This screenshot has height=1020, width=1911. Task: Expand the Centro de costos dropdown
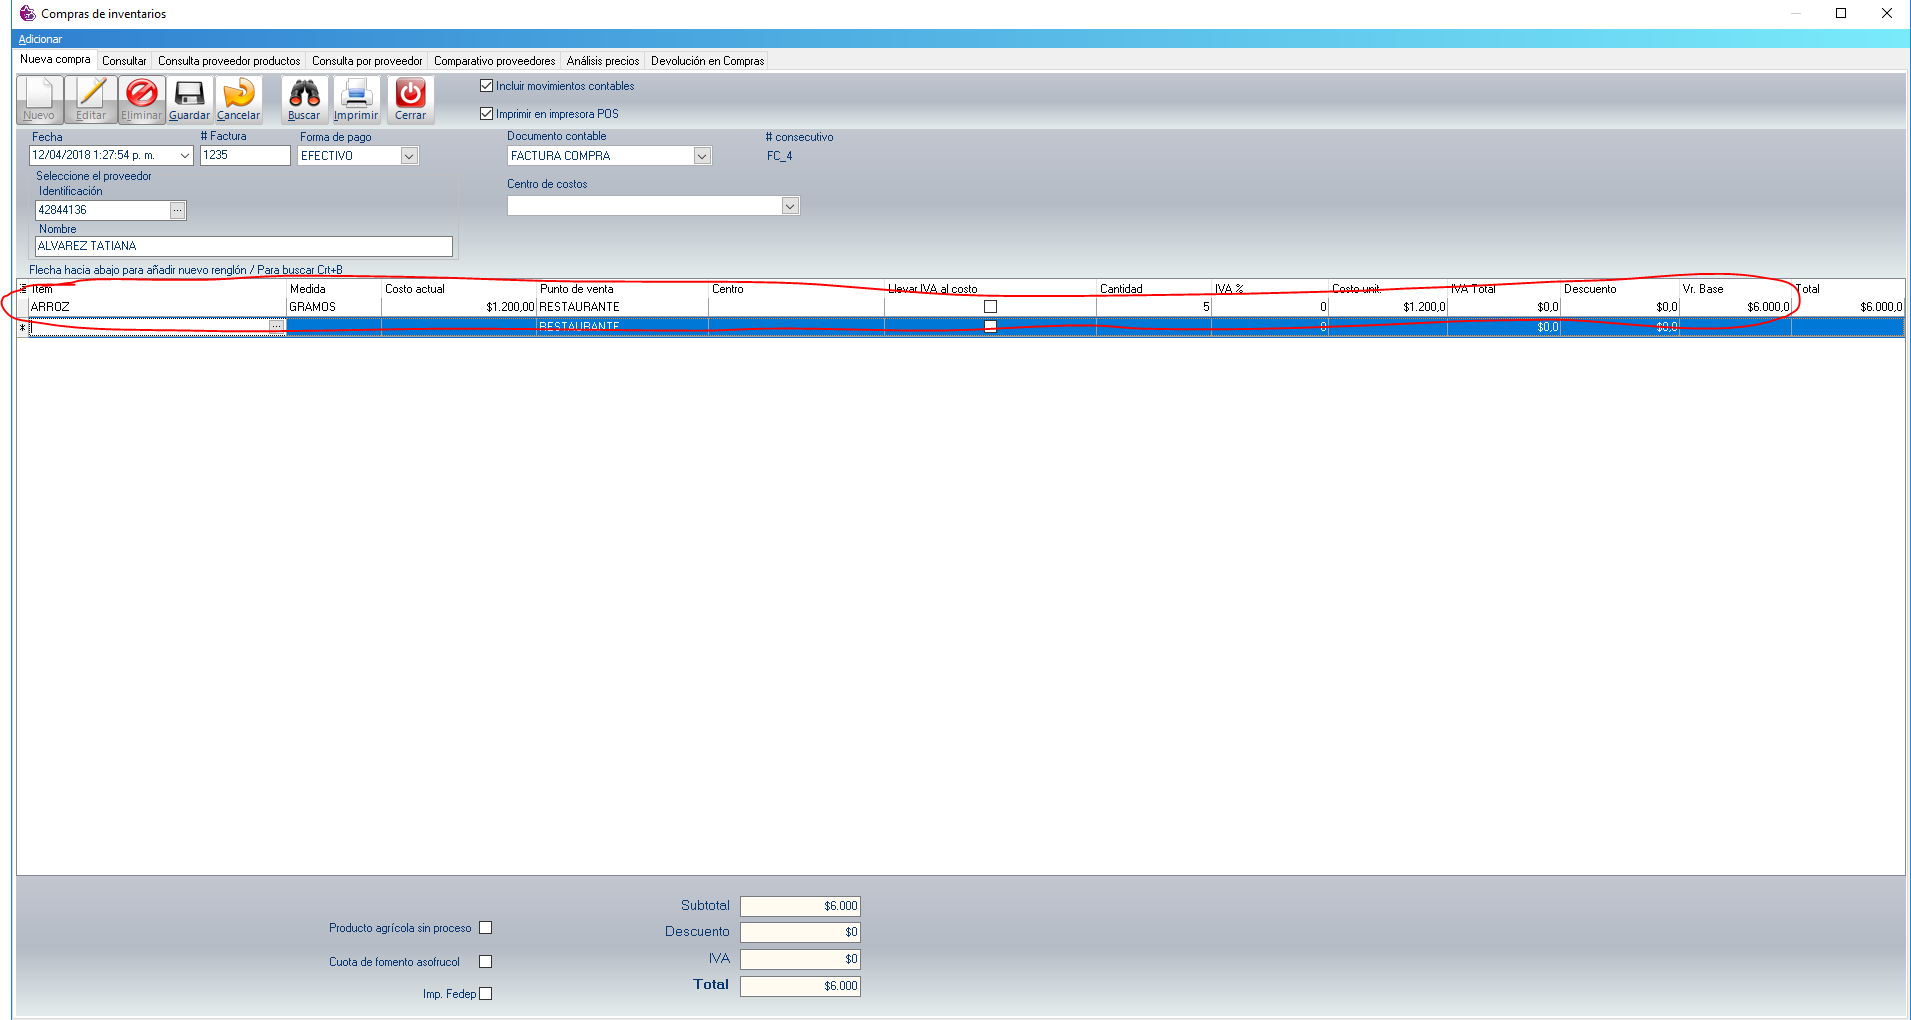click(x=789, y=206)
